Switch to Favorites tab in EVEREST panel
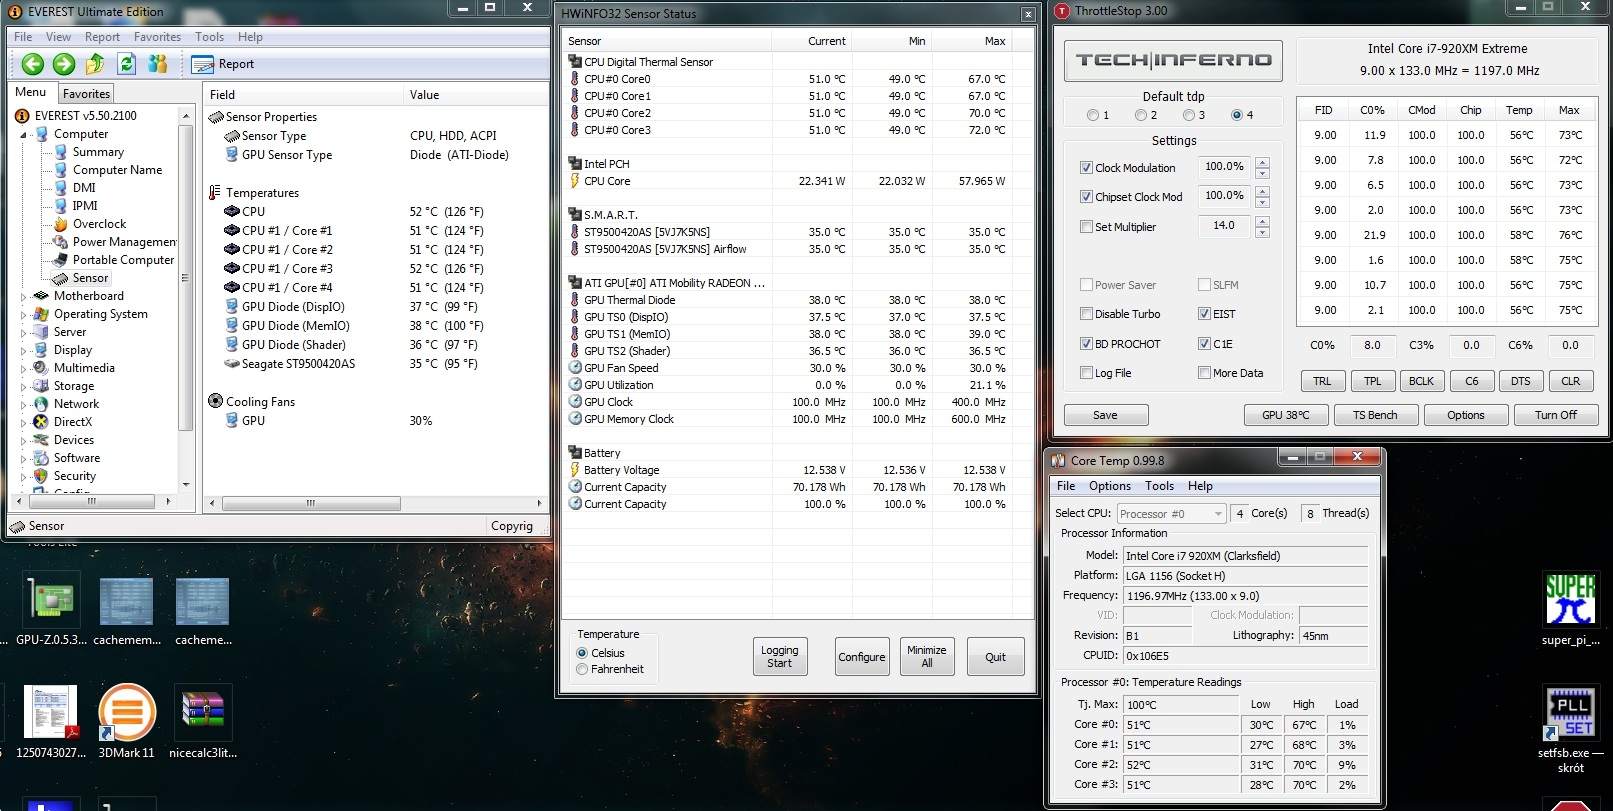The height and width of the screenshot is (811, 1613). pos(86,94)
